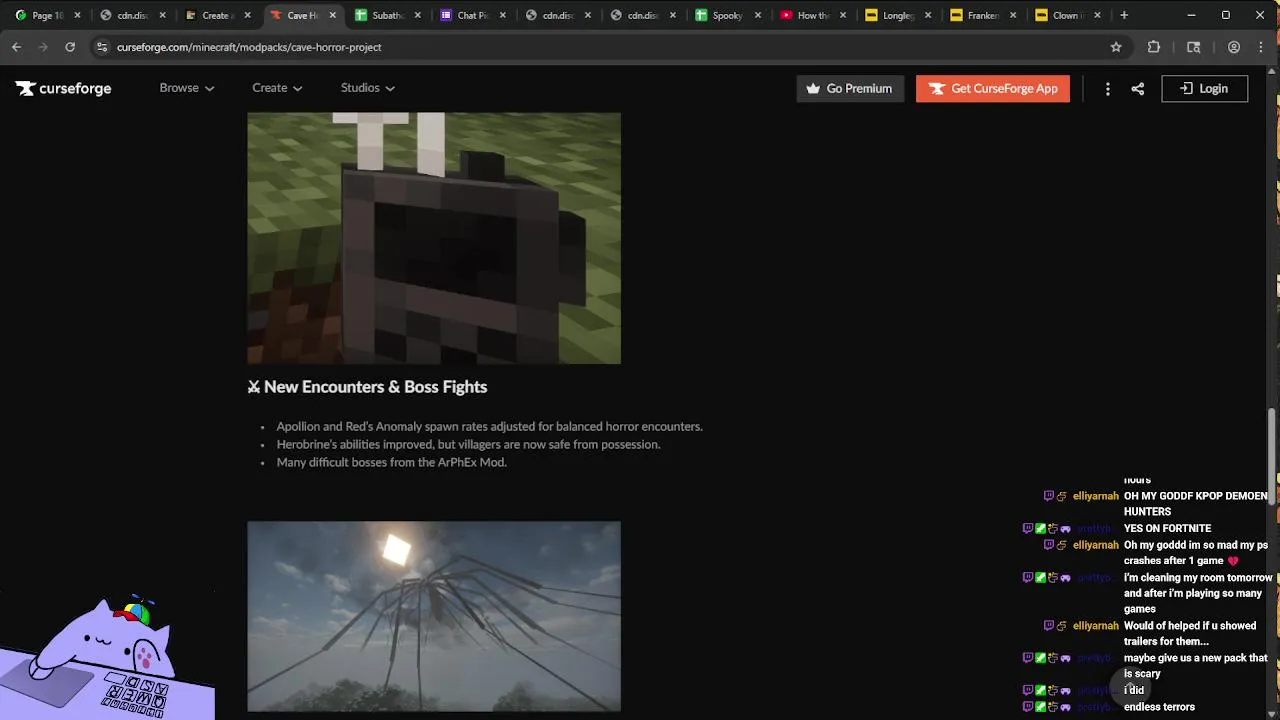The height and width of the screenshot is (720, 1280).
Task: Click the share icon in header
Action: tap(1137, 88)
